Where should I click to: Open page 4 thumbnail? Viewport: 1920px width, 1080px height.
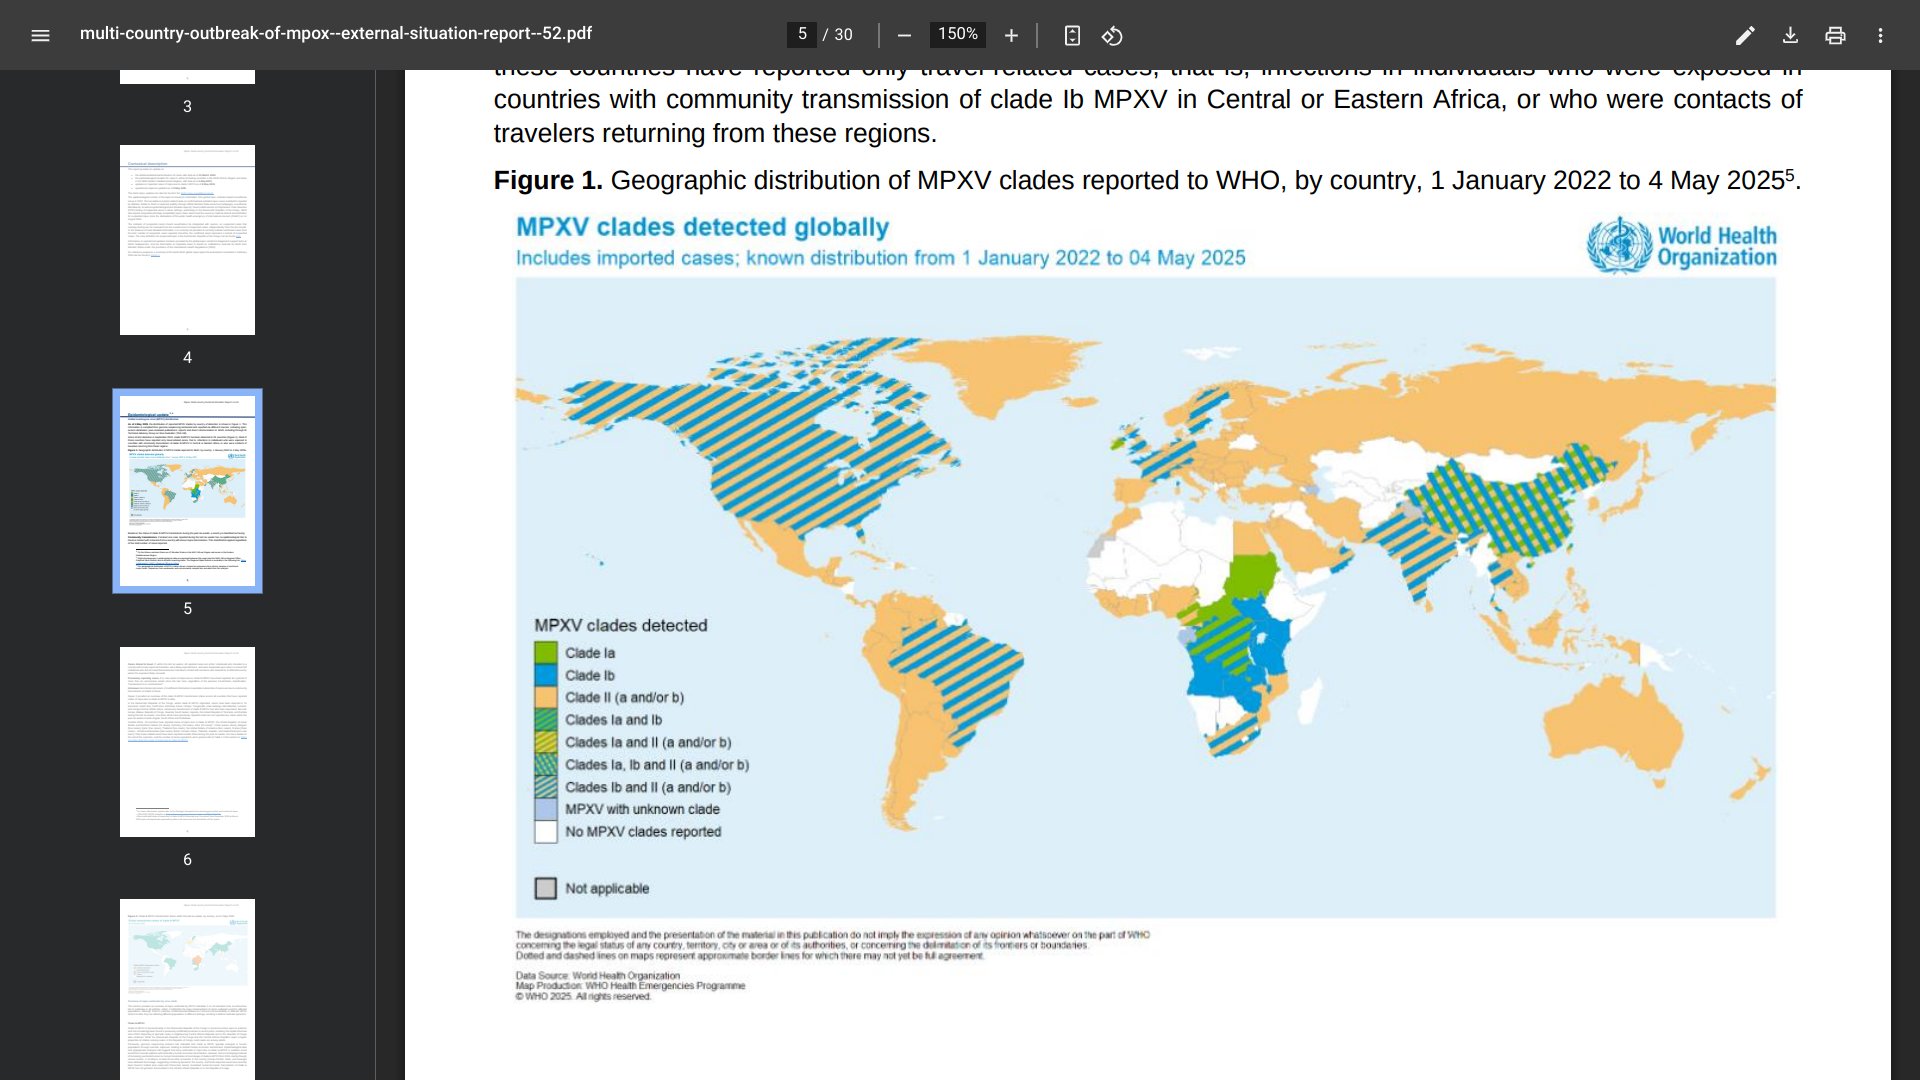coord(187,240)
